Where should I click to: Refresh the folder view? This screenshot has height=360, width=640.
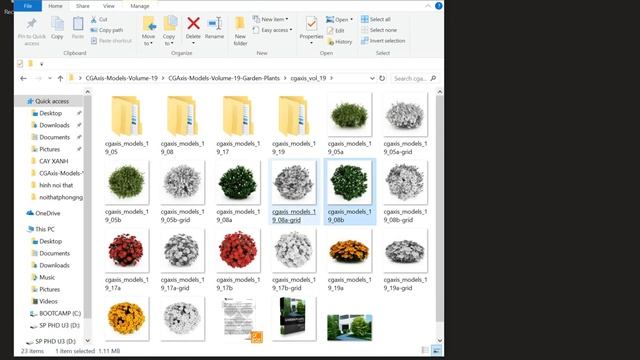pyautogui.click(x=382, y=78)
